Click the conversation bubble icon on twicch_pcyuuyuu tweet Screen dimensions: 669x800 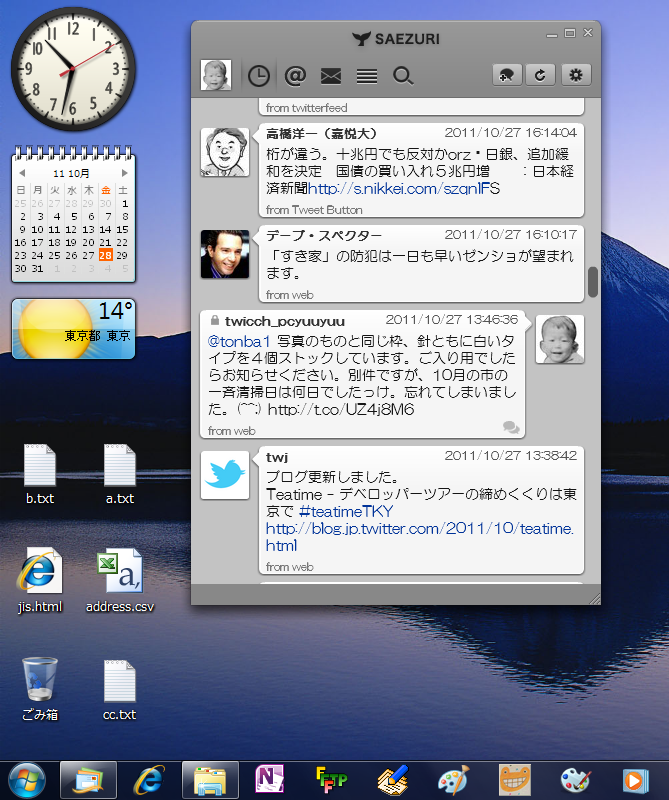pyautogui.click(x=511, y=427)
